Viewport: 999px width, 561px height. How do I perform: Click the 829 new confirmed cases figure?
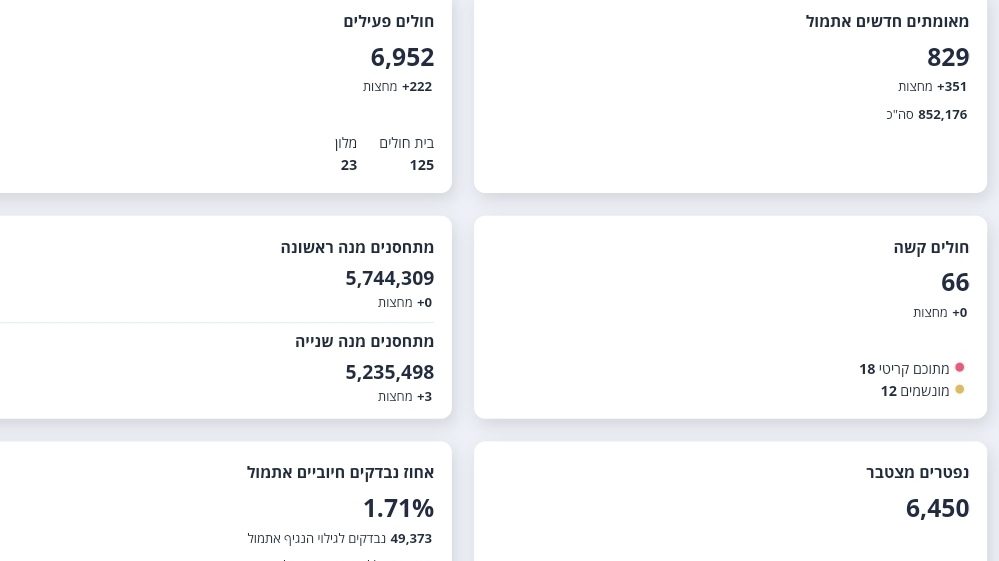[x=948, y=57]
